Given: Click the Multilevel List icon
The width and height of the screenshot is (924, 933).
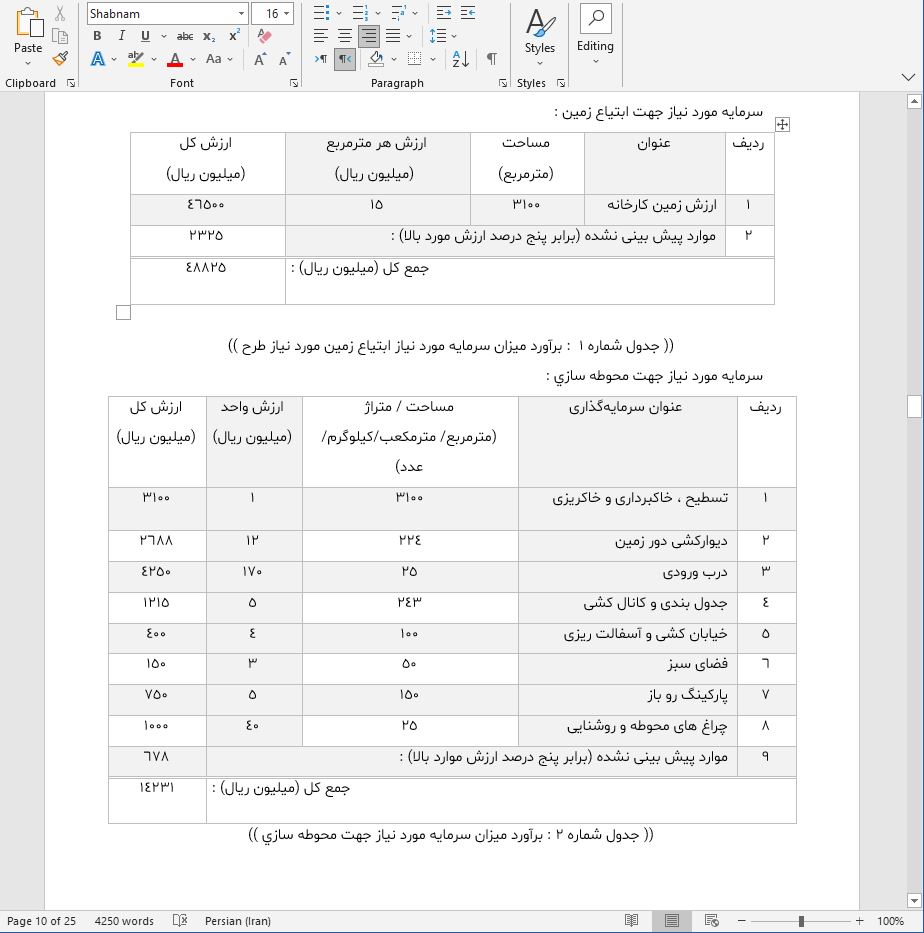Looking at the screenshot, I should [x=399, y=12].
